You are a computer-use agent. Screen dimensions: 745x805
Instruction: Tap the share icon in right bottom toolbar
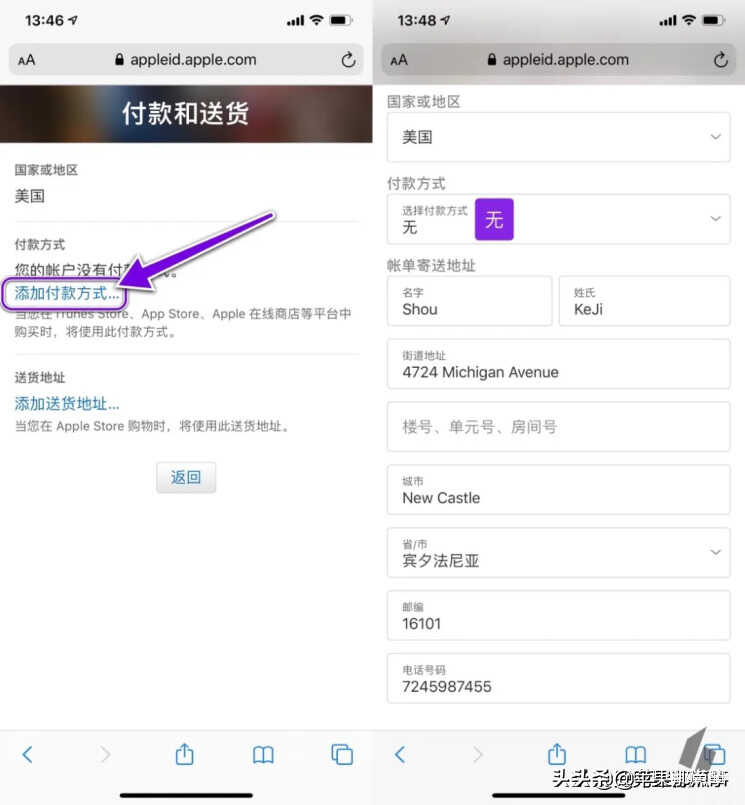click(557, 754)
